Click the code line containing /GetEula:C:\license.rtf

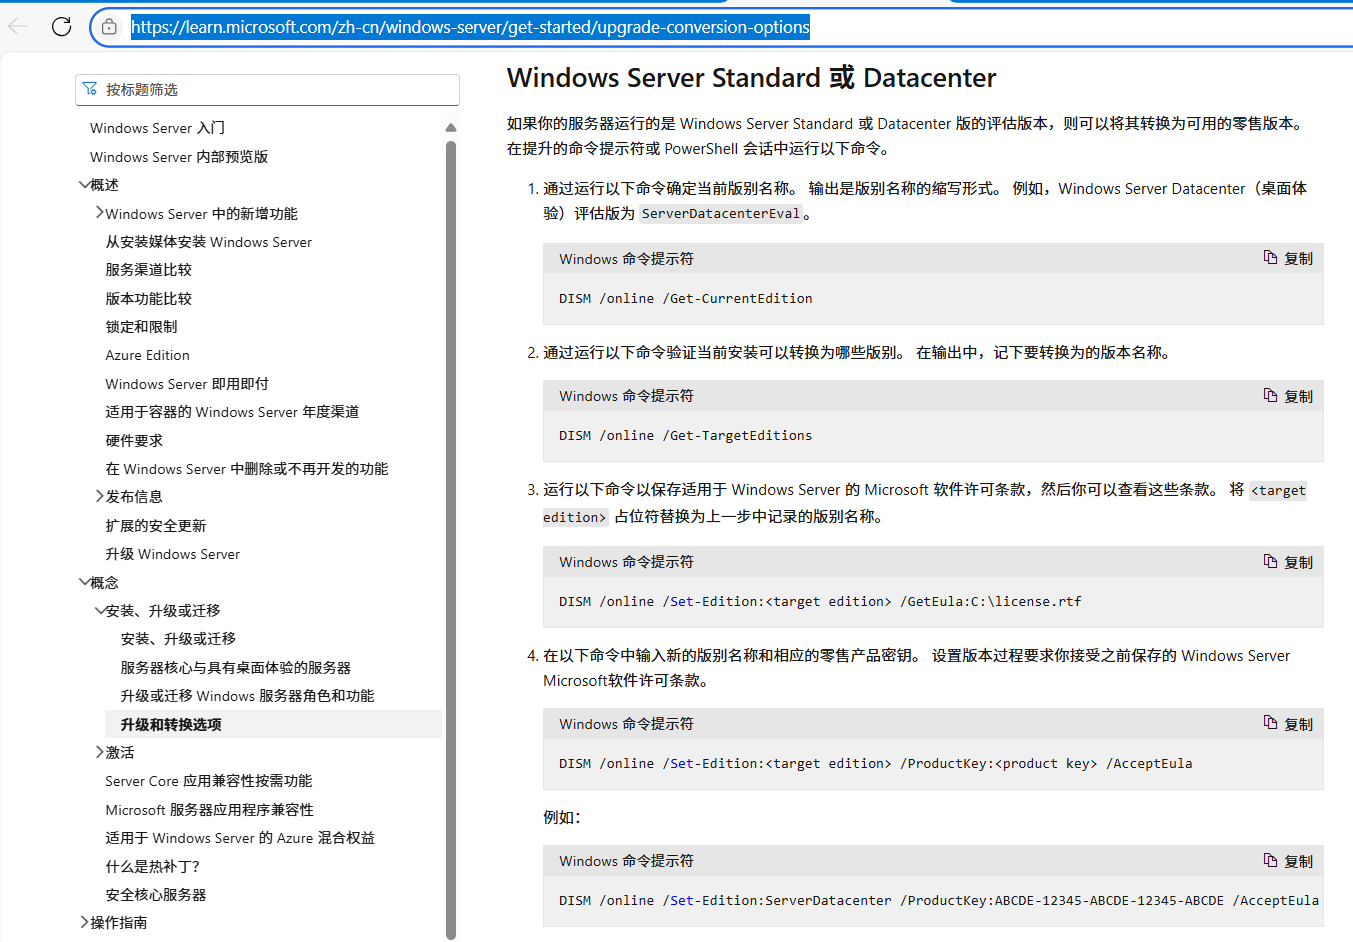(x=820, y=601)
